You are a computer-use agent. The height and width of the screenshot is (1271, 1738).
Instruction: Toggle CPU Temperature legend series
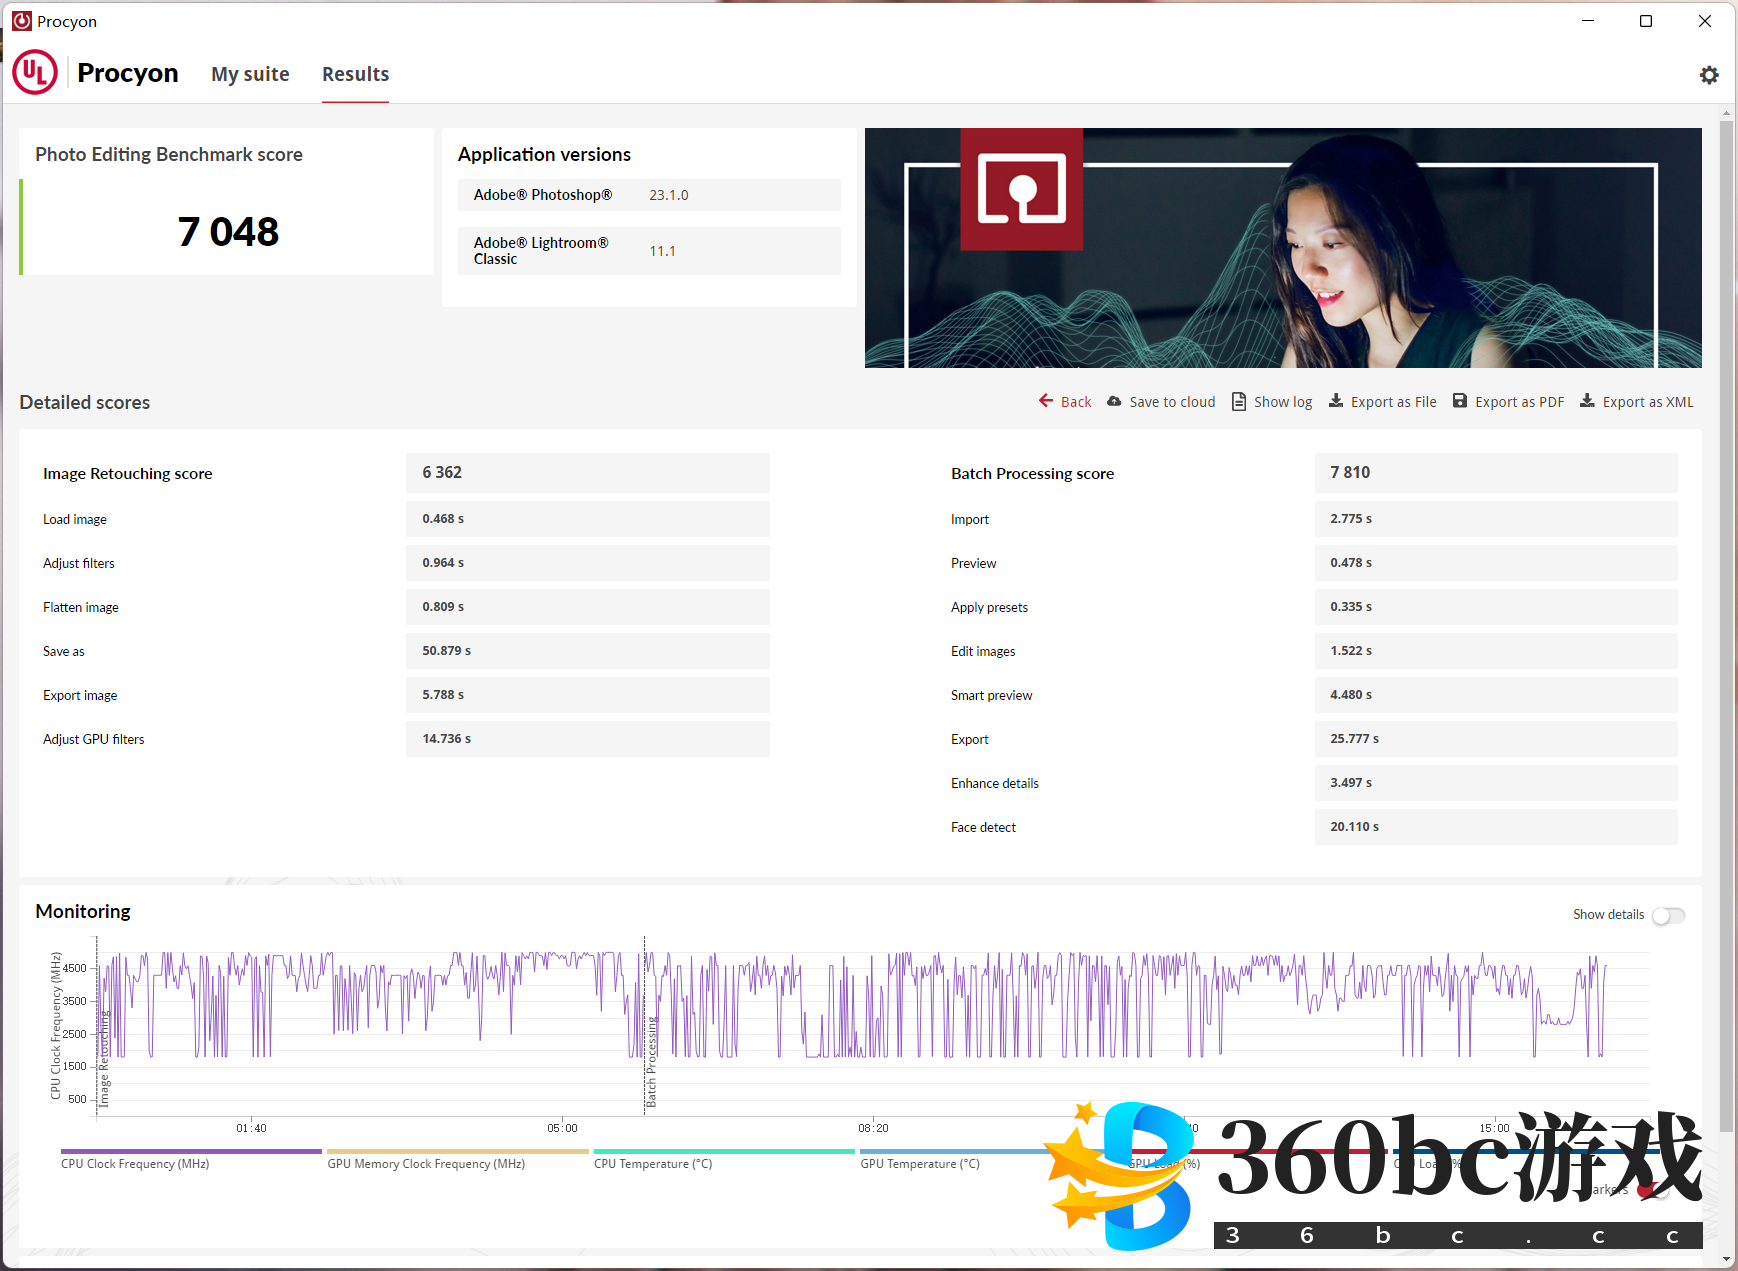(x=653, y=1163)
